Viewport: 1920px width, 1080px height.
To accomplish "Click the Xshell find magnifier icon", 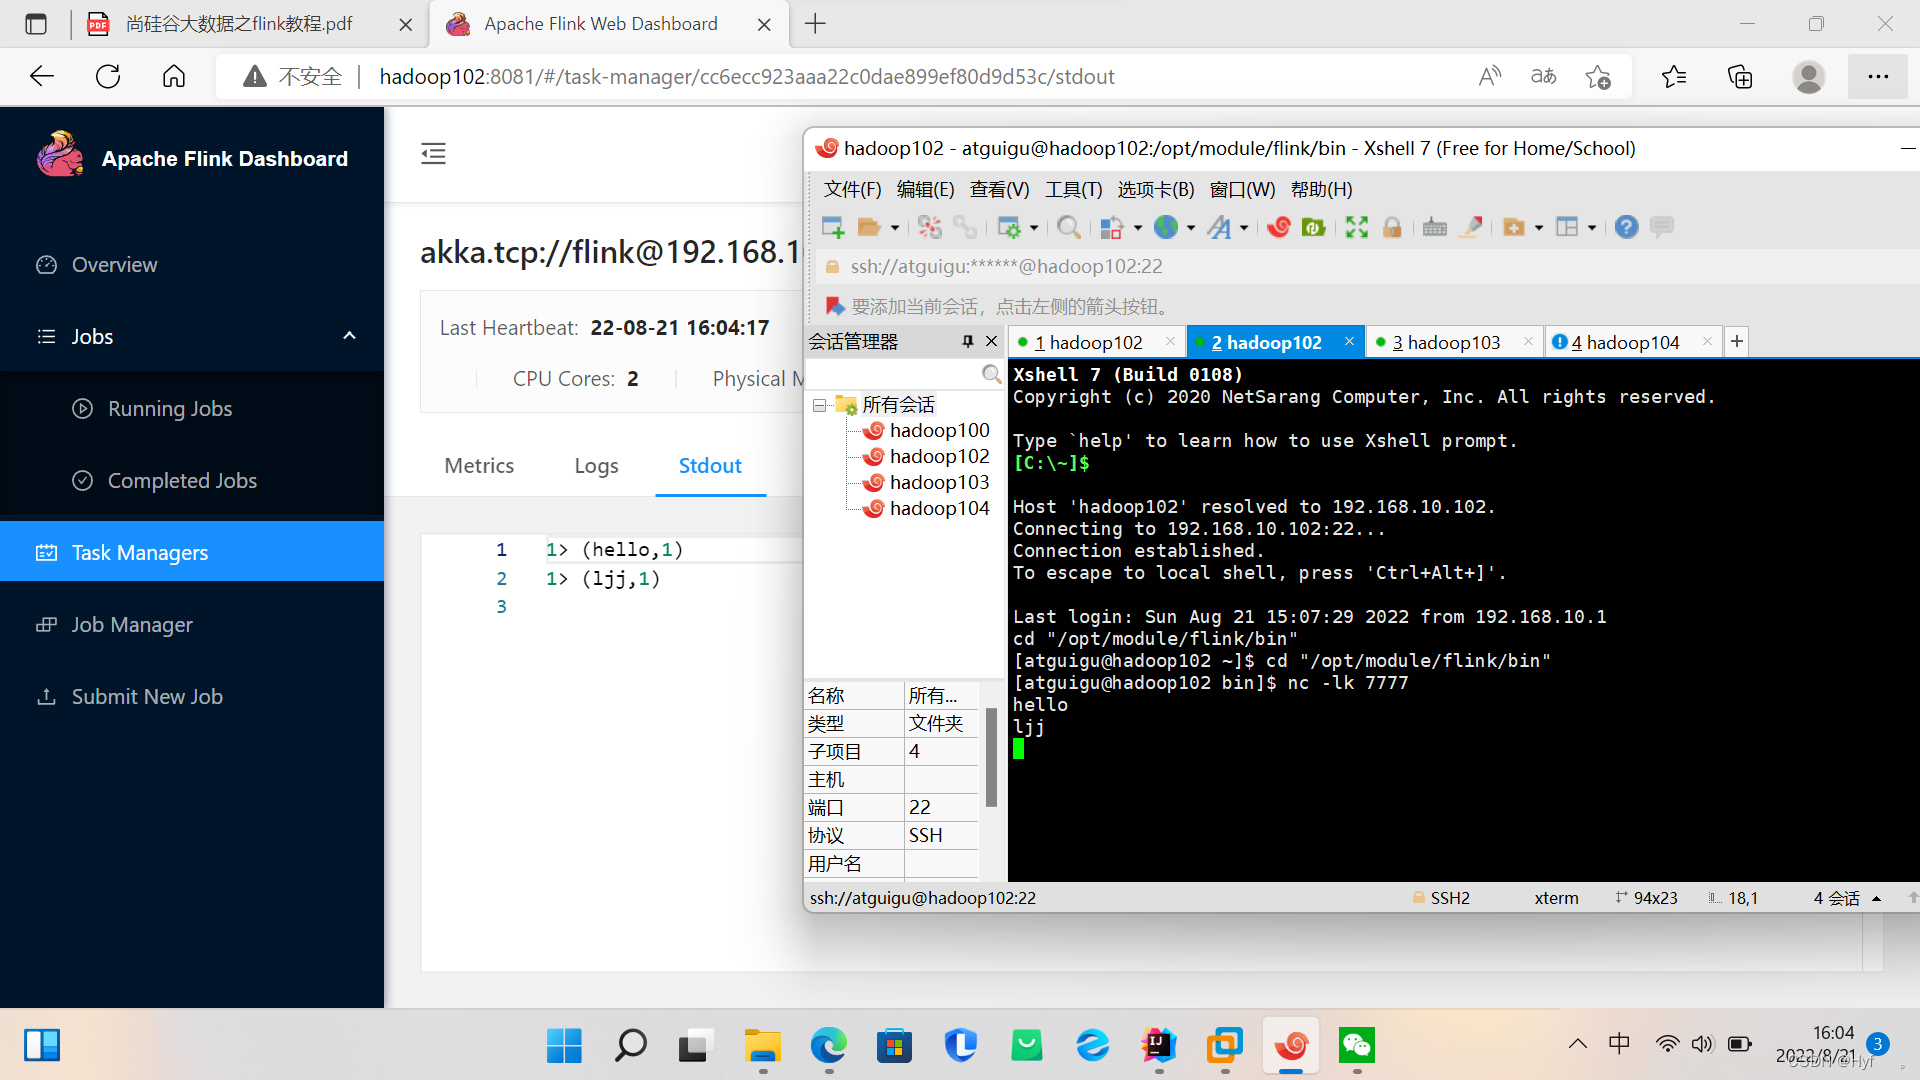I will (1068, 227).
